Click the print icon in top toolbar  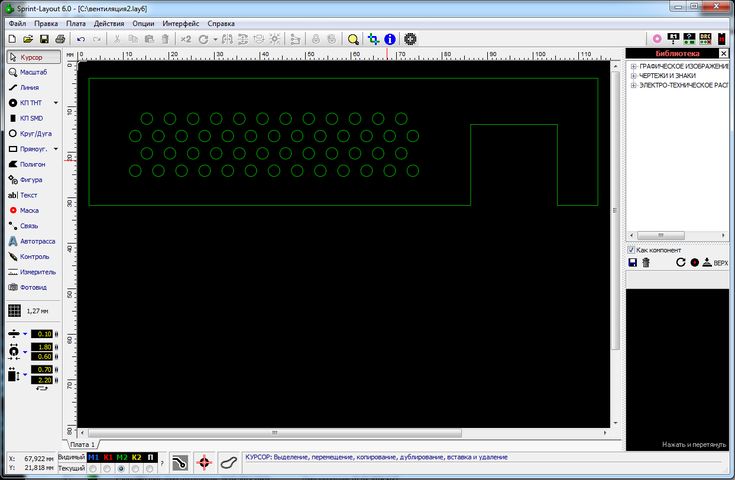pos(60,39)
